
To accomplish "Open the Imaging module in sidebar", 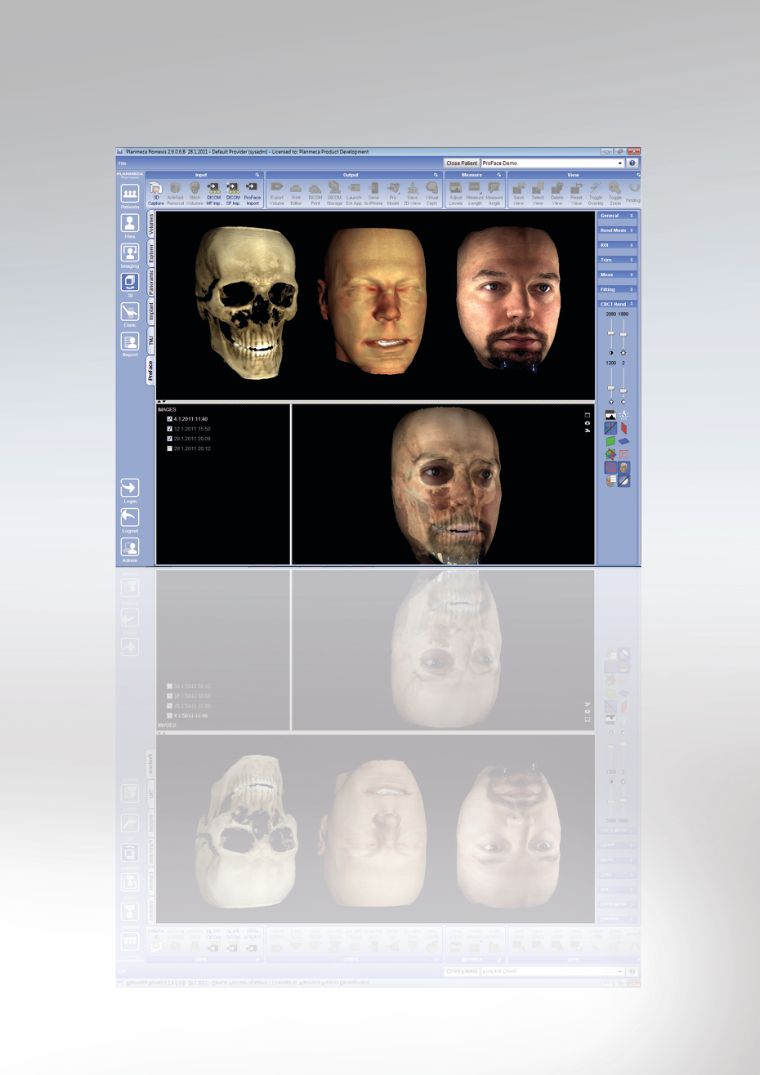I will 130,253.
